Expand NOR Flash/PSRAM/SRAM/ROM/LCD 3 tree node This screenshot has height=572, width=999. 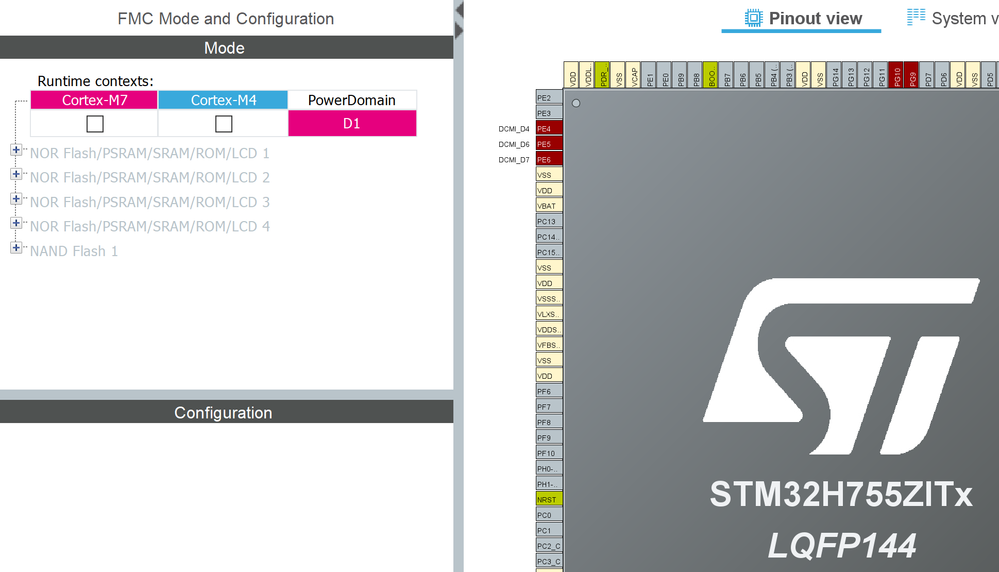click(x=16, y=199)
